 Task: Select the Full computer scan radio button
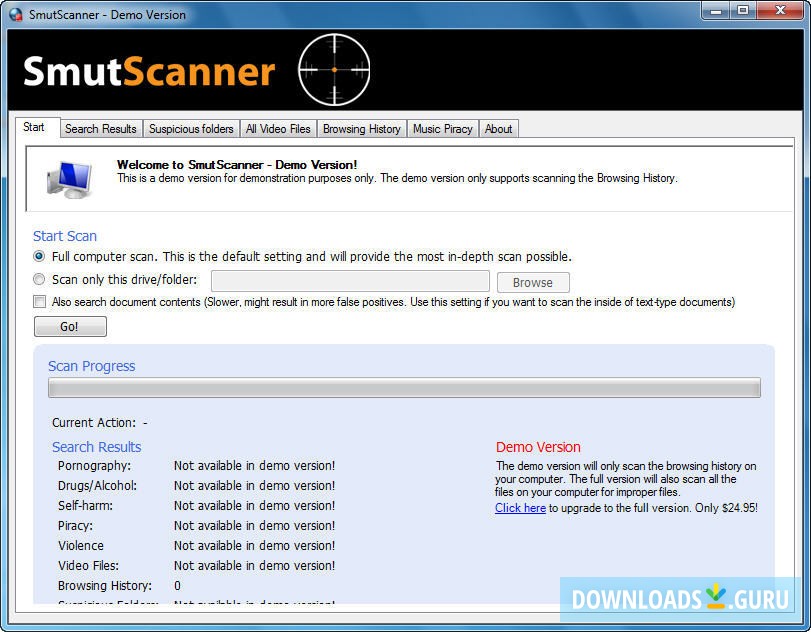pos(39,257)
